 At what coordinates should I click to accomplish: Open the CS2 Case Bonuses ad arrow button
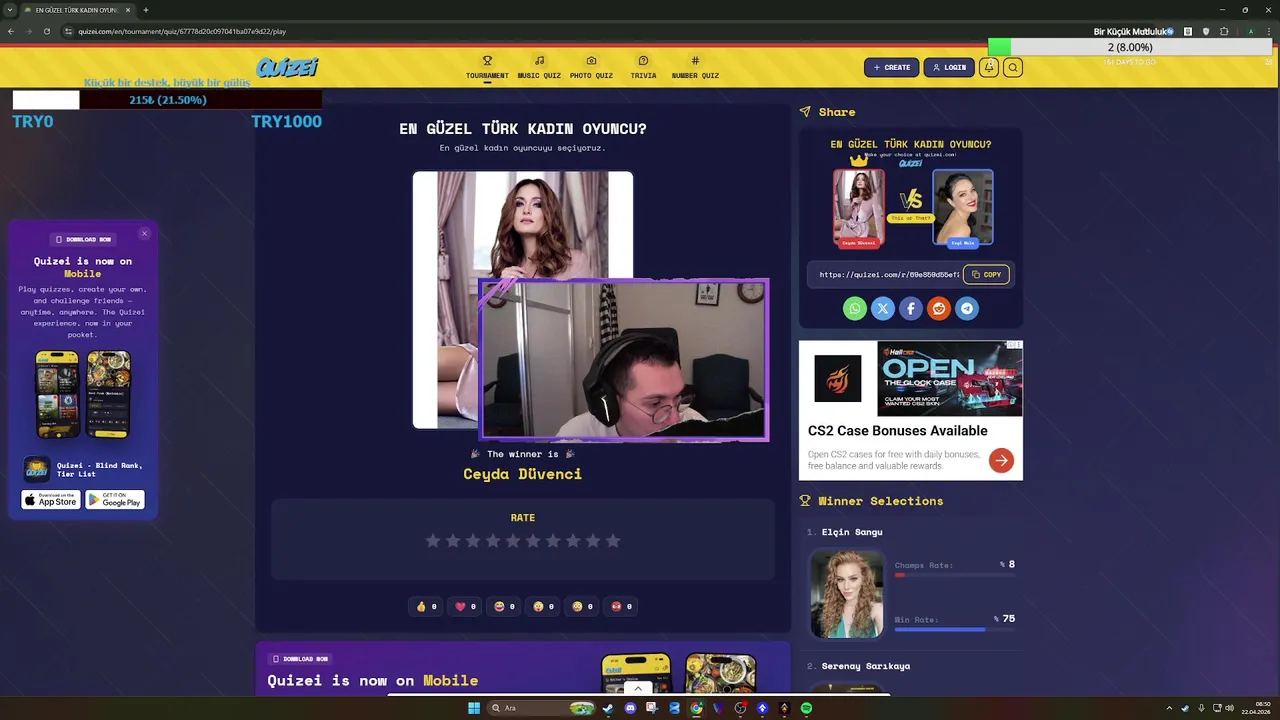(x=1001, y=460)
